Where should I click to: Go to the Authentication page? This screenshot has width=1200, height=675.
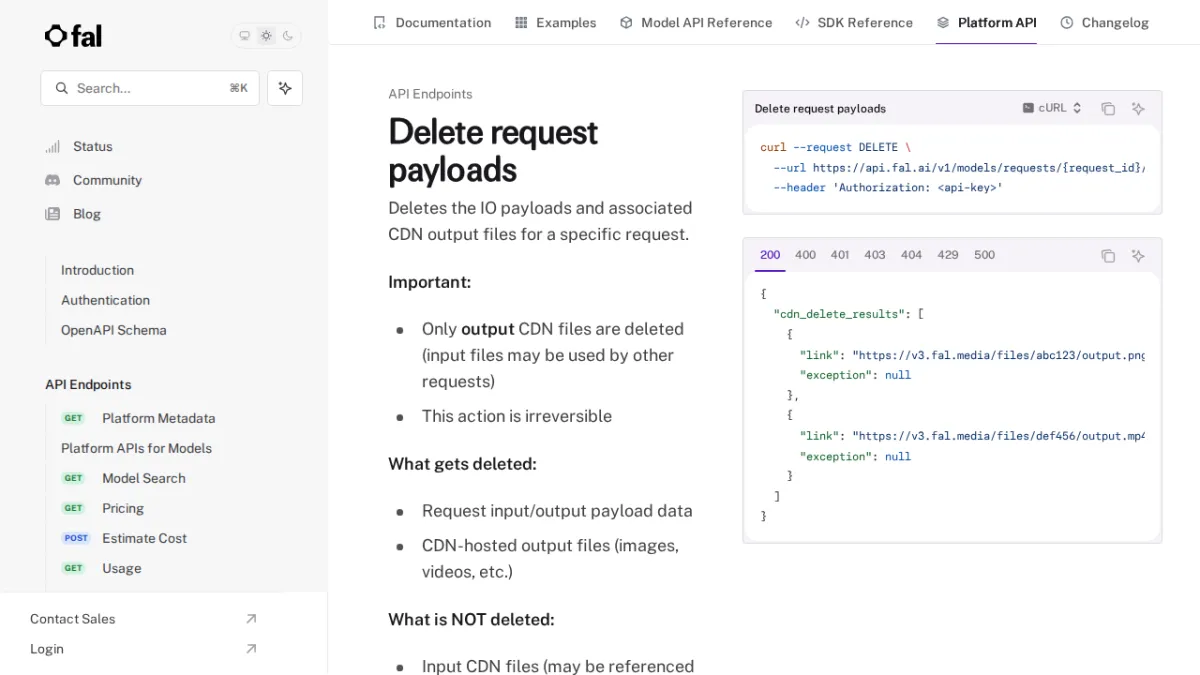tap(105, 300)
